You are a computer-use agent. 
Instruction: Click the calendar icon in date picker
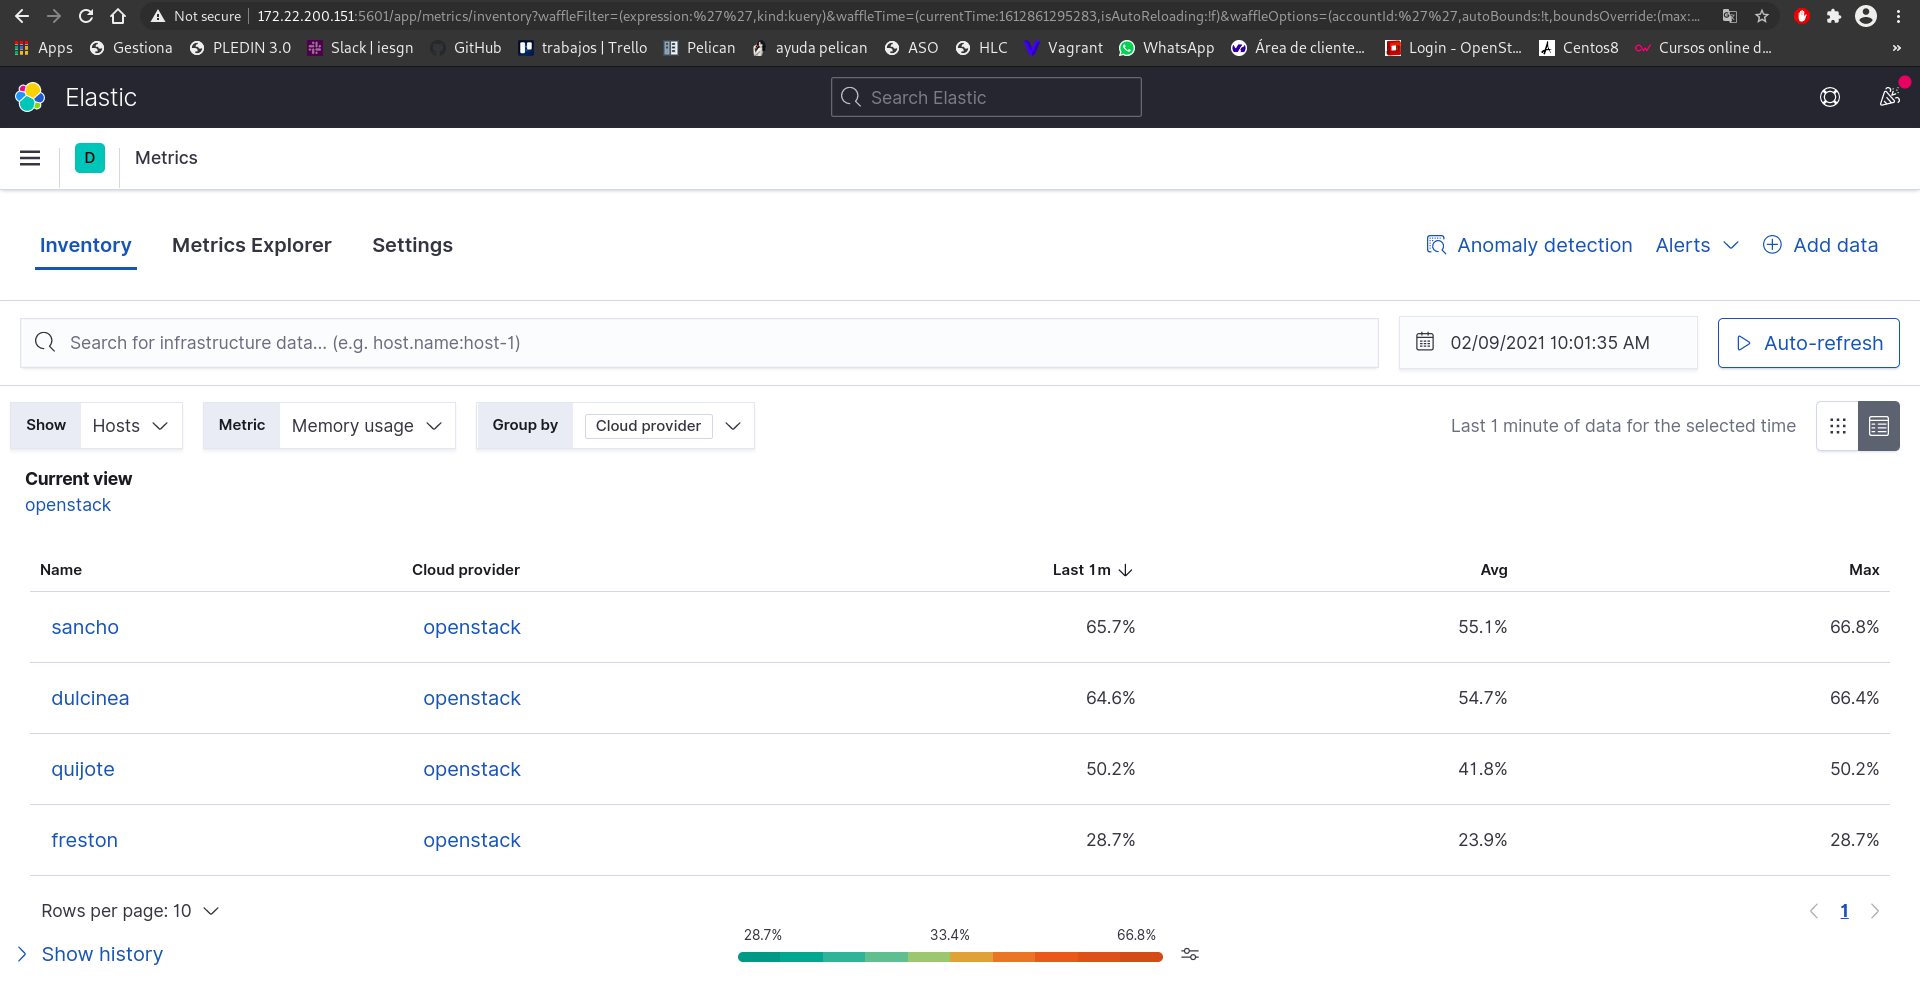(x=1425, y=342)
